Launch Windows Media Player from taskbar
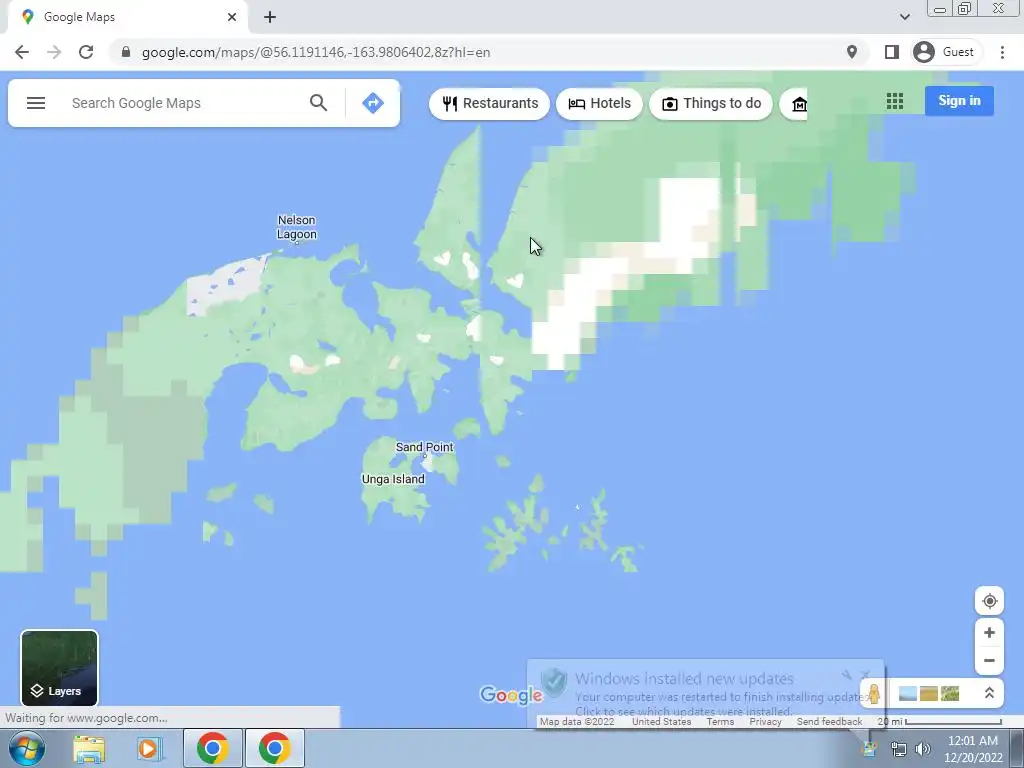Image resolution: width=1024 pixels, height=768 pixels. pos(149,748)
